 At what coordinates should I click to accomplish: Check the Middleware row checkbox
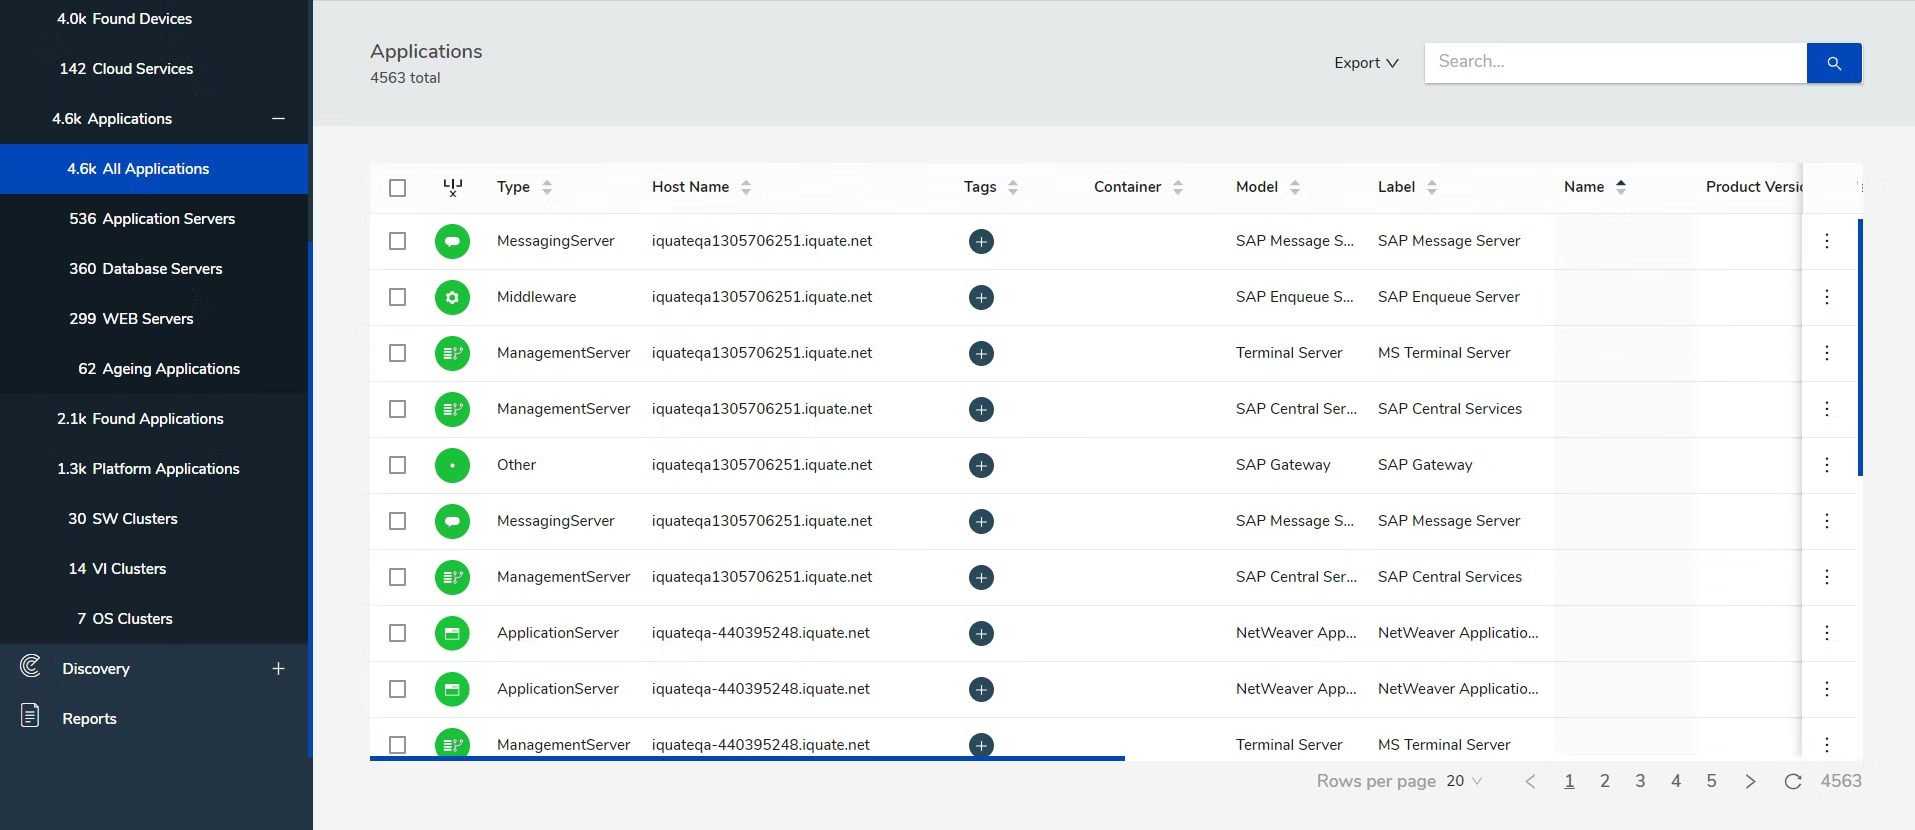(397, 297)
